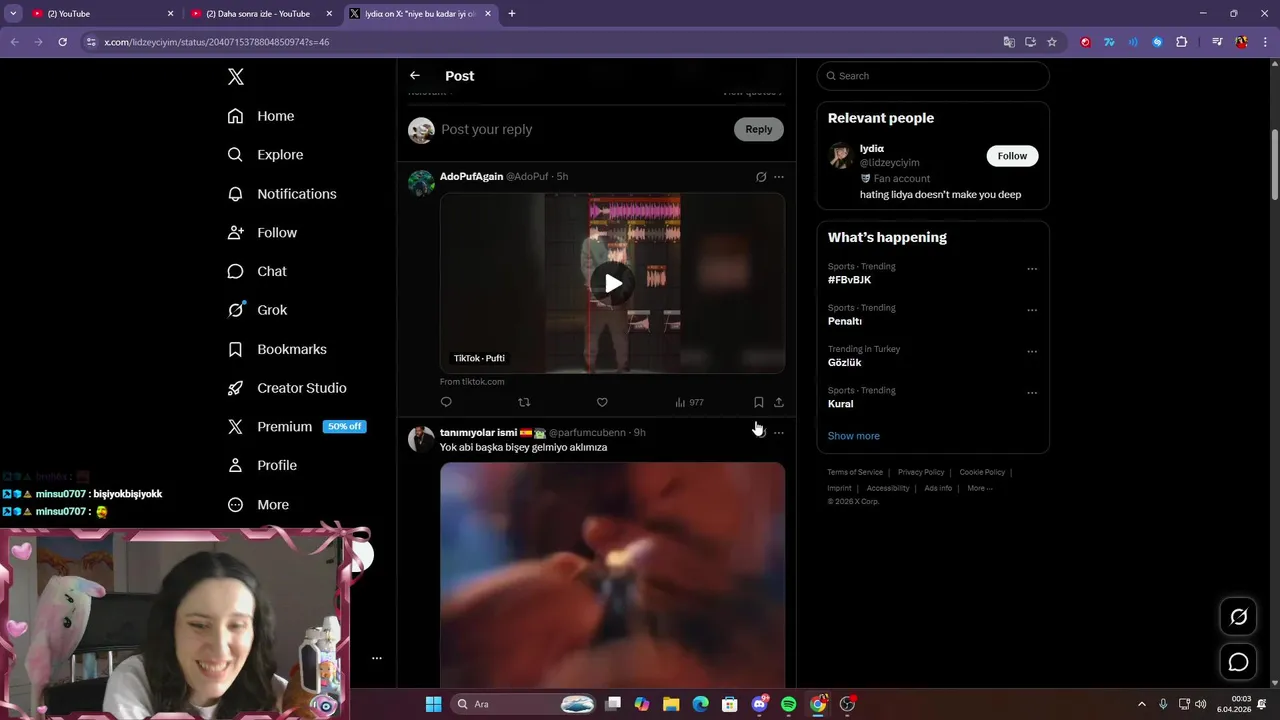
Task: Open options for the #FBvBJK trend
Action: [1032, 269]
